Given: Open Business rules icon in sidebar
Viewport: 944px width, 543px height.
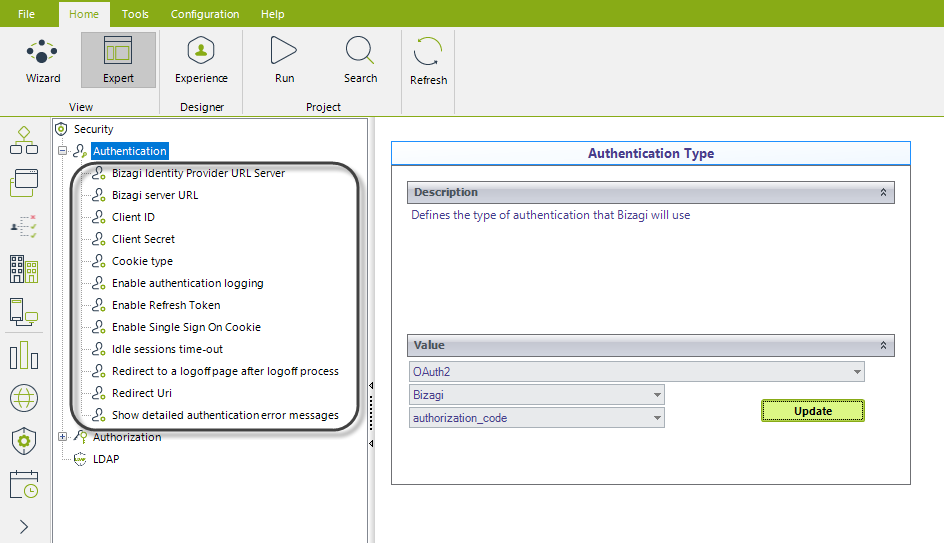Looking at the screenshot, I should [24, 226].
